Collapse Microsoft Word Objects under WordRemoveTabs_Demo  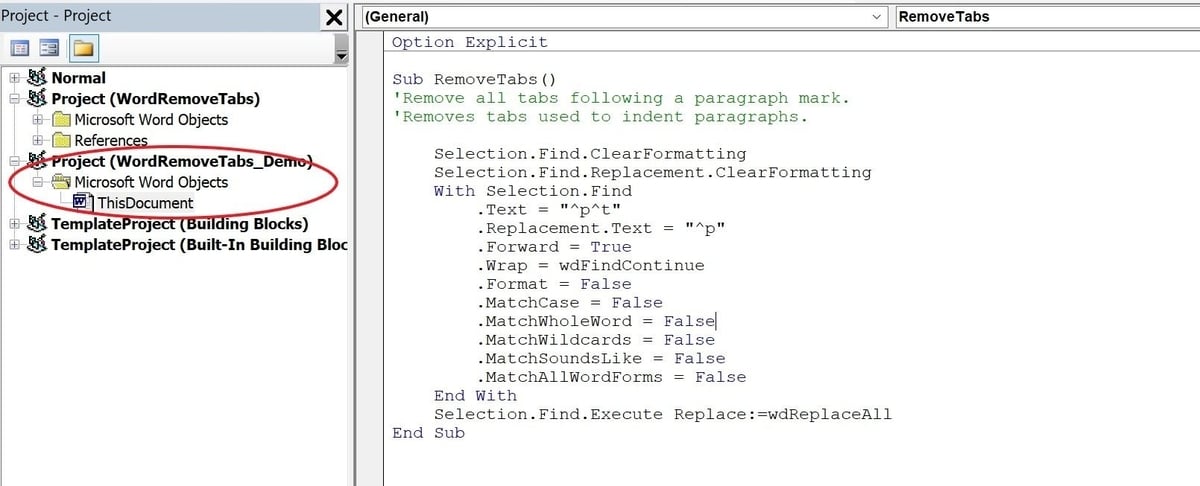click(38, 182)
